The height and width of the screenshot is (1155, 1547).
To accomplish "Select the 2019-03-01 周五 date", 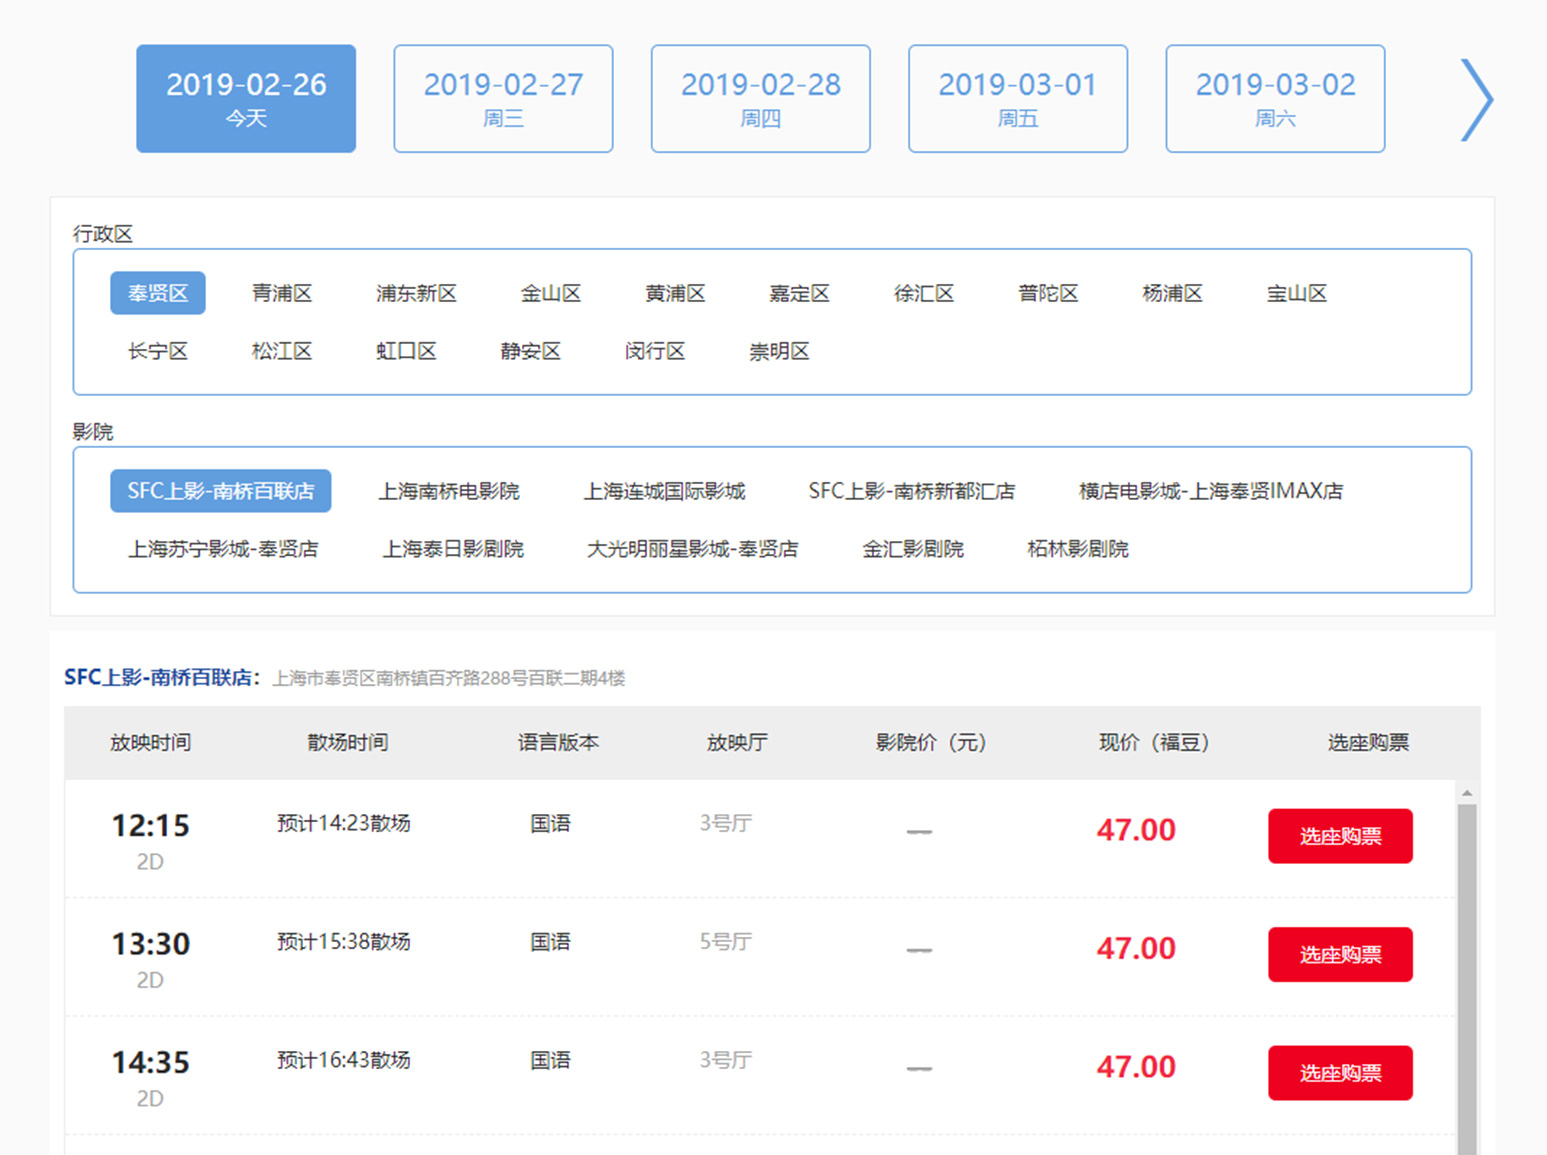I will pos(1017,98).
